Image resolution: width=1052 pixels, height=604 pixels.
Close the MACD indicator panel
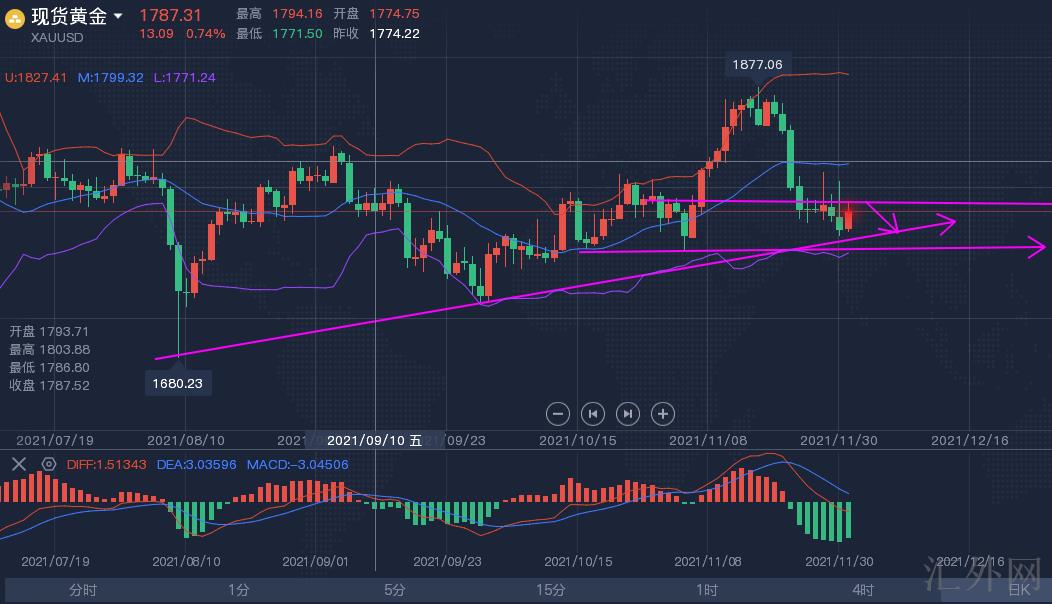(18, 464)
